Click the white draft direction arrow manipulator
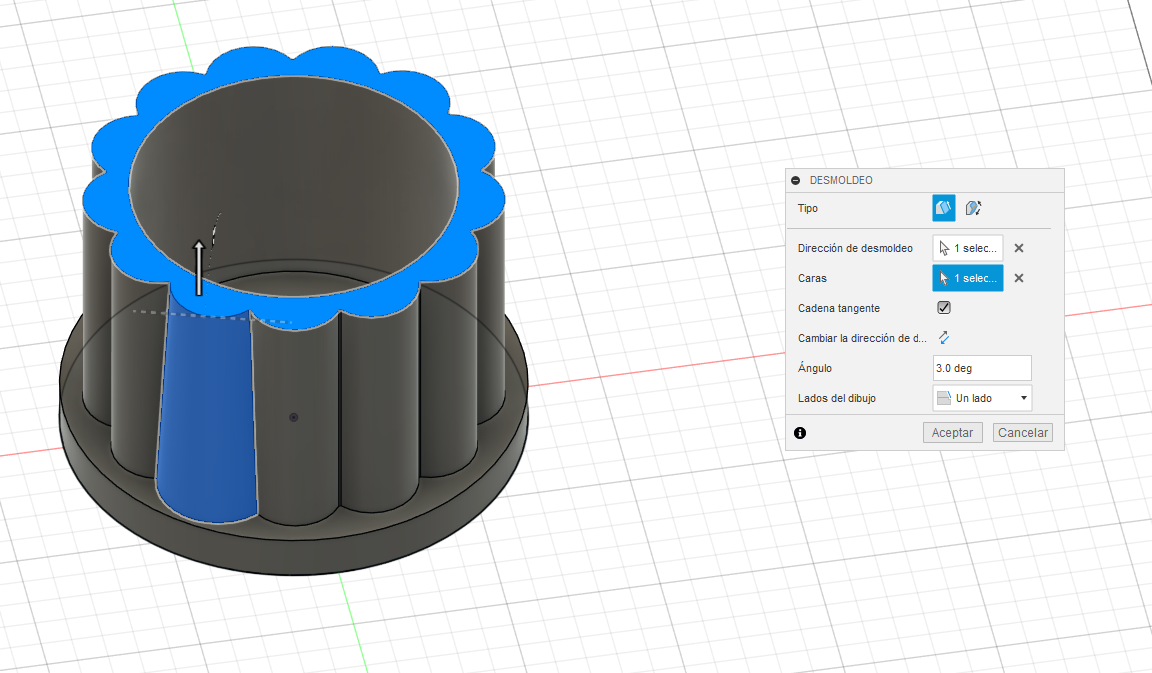This screenshot has width=1152, height=673. coord(199,268)
